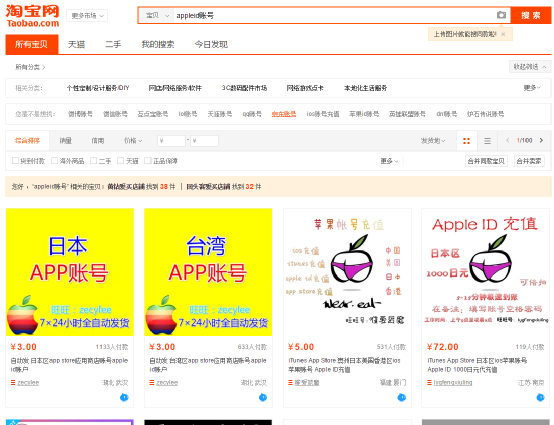Toggle 天猫 filter checkbox
The width and height of the screenshot is (554, 425).
click(x=120, y=161)
